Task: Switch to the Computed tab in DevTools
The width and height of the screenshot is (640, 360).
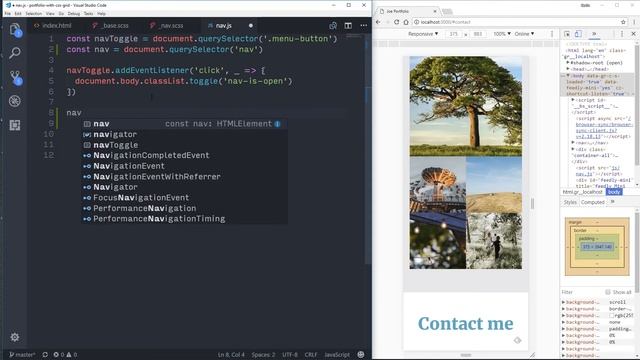Action: point(592,202)
